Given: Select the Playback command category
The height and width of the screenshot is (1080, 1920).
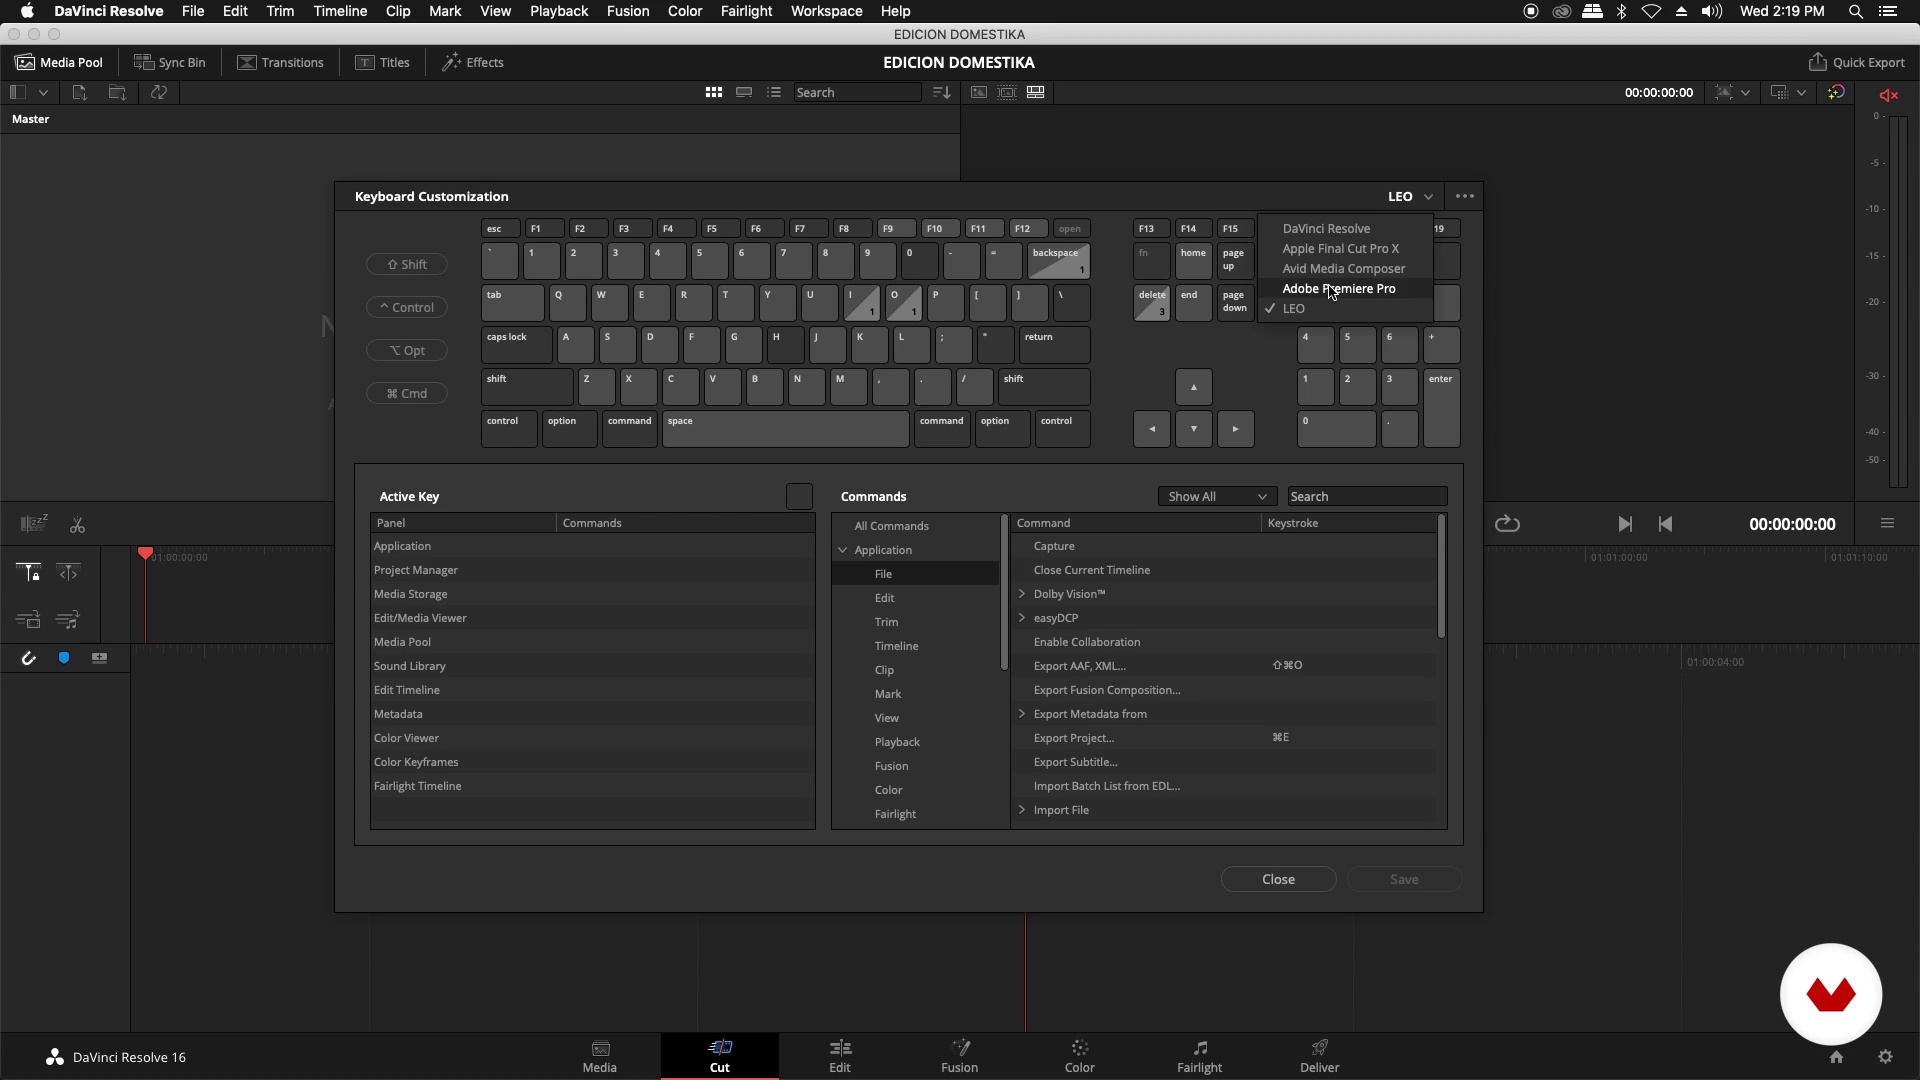Looking at the screenshot, I should point(897,742).
